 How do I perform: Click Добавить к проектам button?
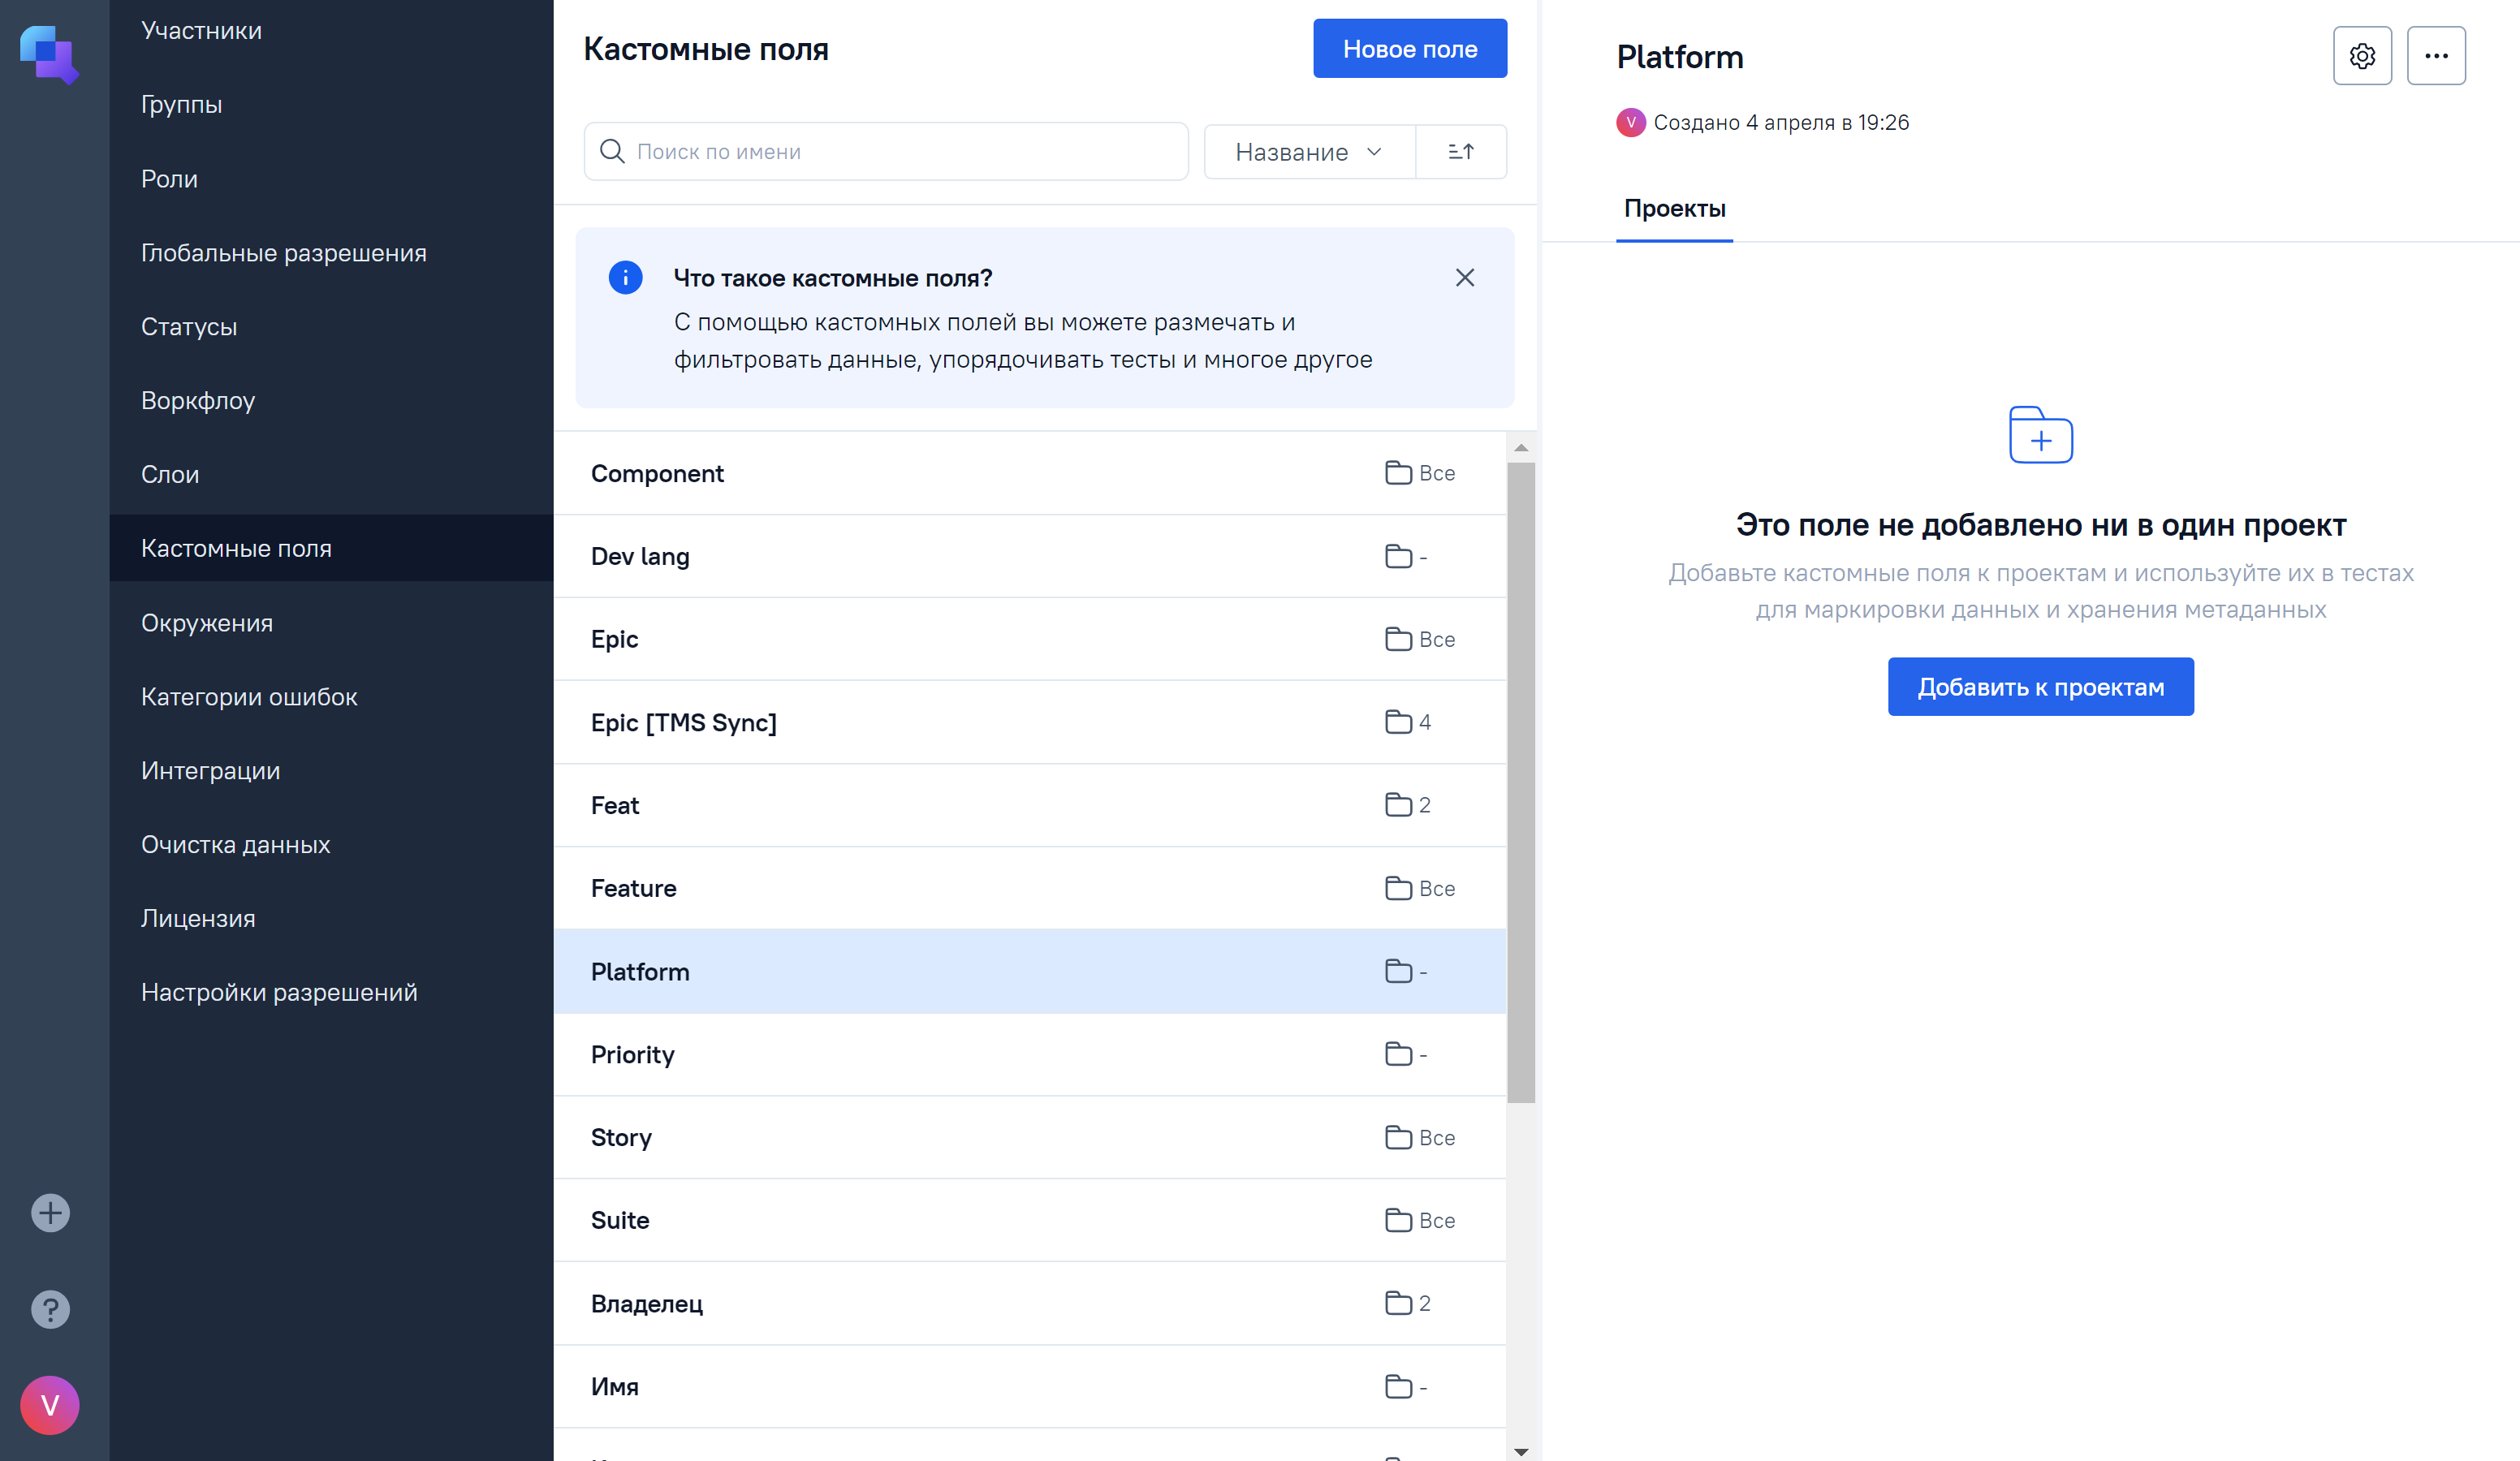pyautogui.click(x=2040, y=687)
